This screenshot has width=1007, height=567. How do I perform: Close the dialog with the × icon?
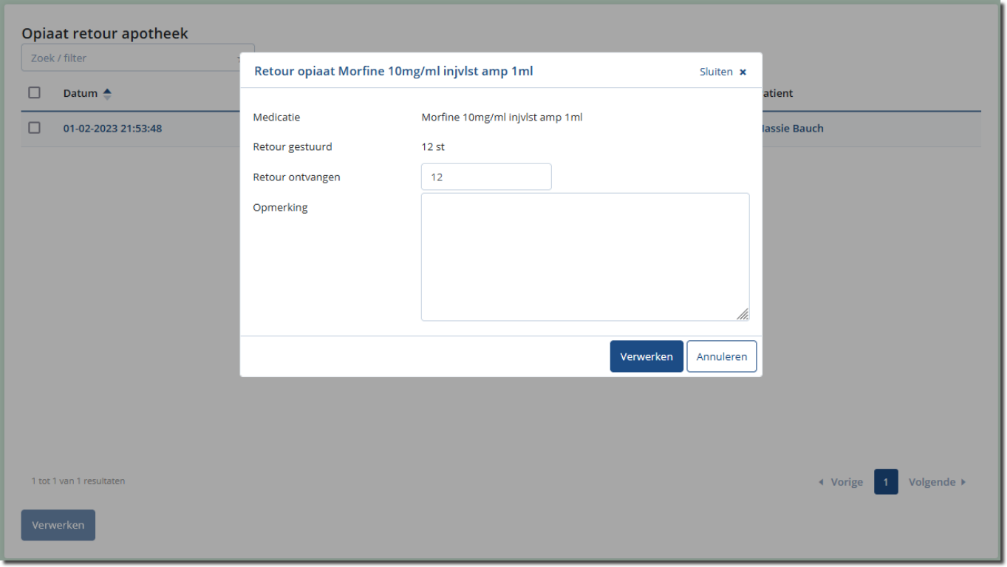click(x=742, y=72)
